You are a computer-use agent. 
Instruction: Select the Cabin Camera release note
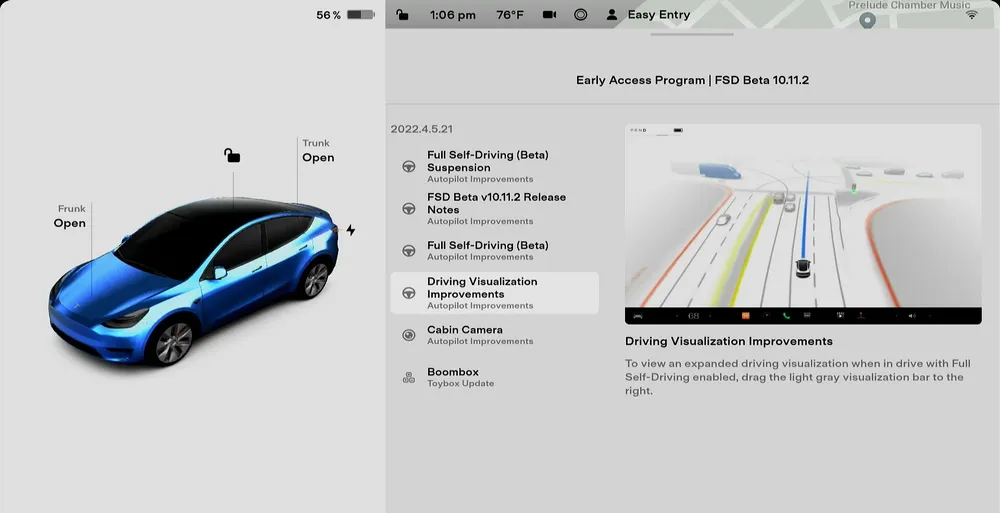pyautogui.click(x=495, y=335)
